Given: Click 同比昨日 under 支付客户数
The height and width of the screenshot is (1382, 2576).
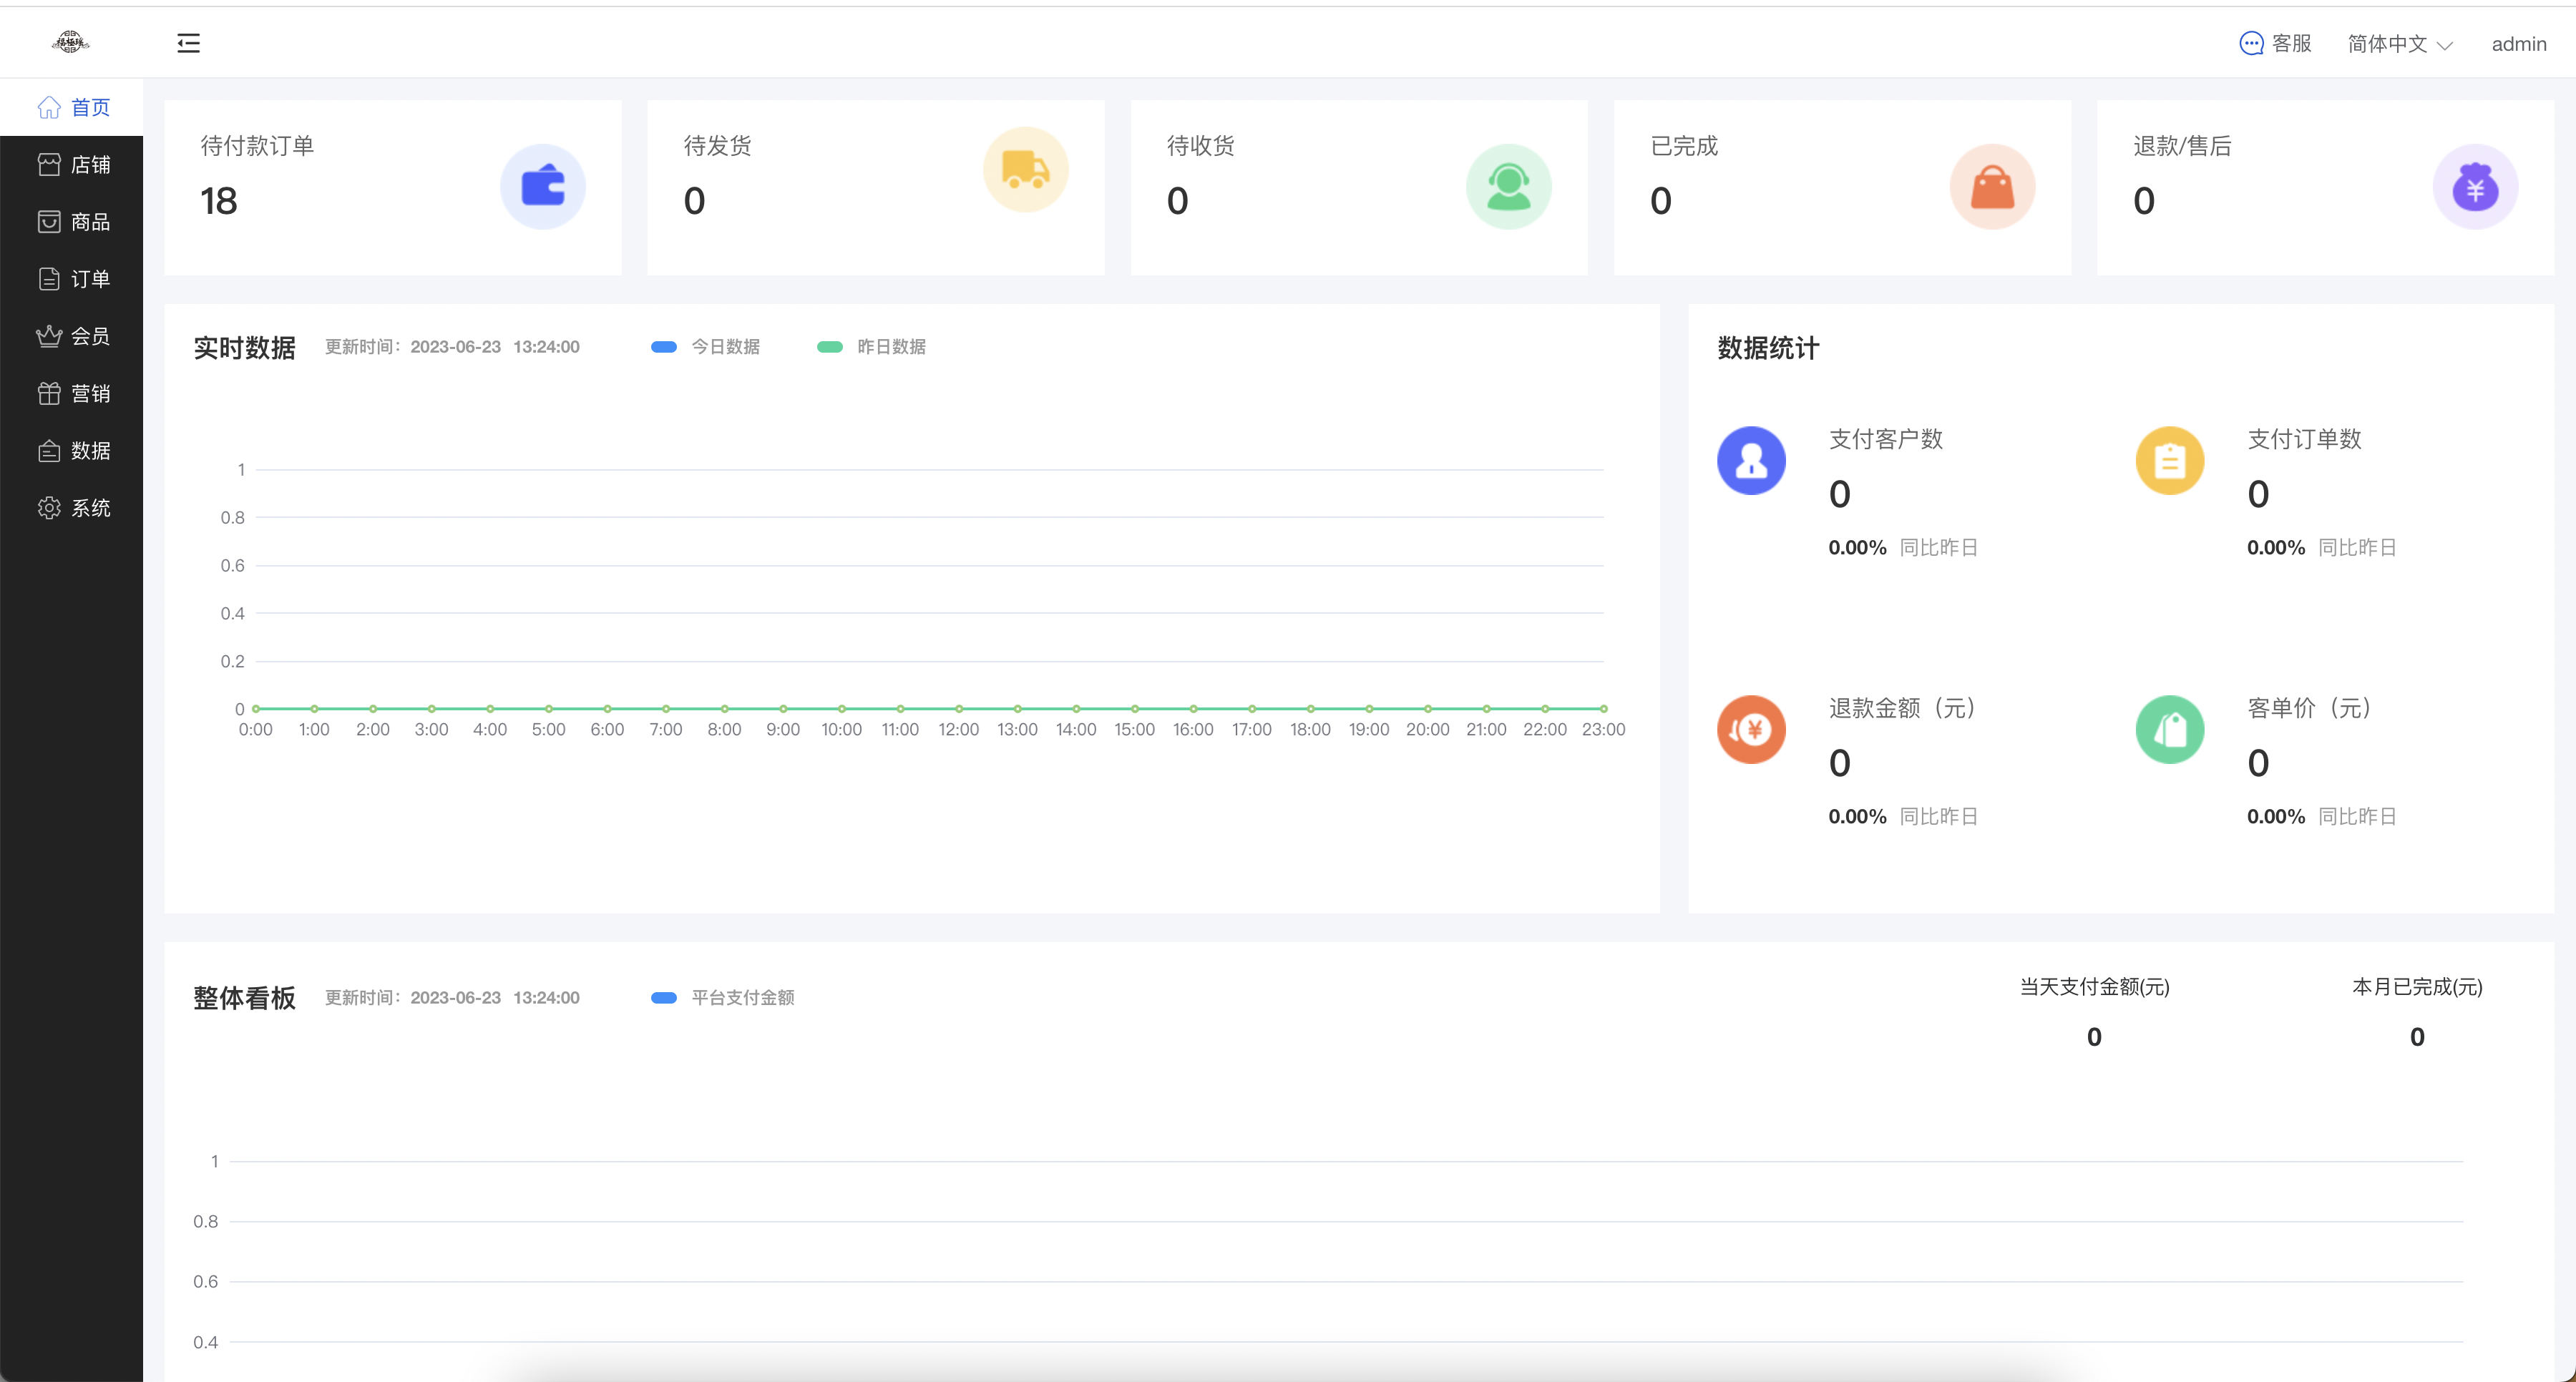Looking at the screenshot, I should tap(1939, 548).
